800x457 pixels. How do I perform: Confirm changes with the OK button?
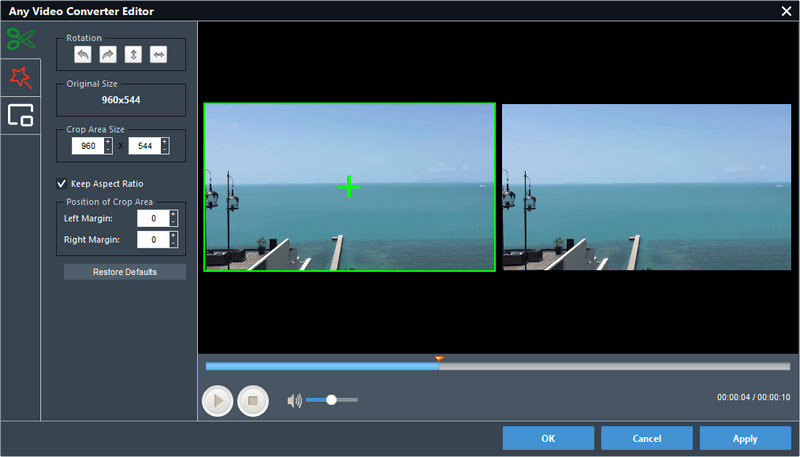click(548, 438)
